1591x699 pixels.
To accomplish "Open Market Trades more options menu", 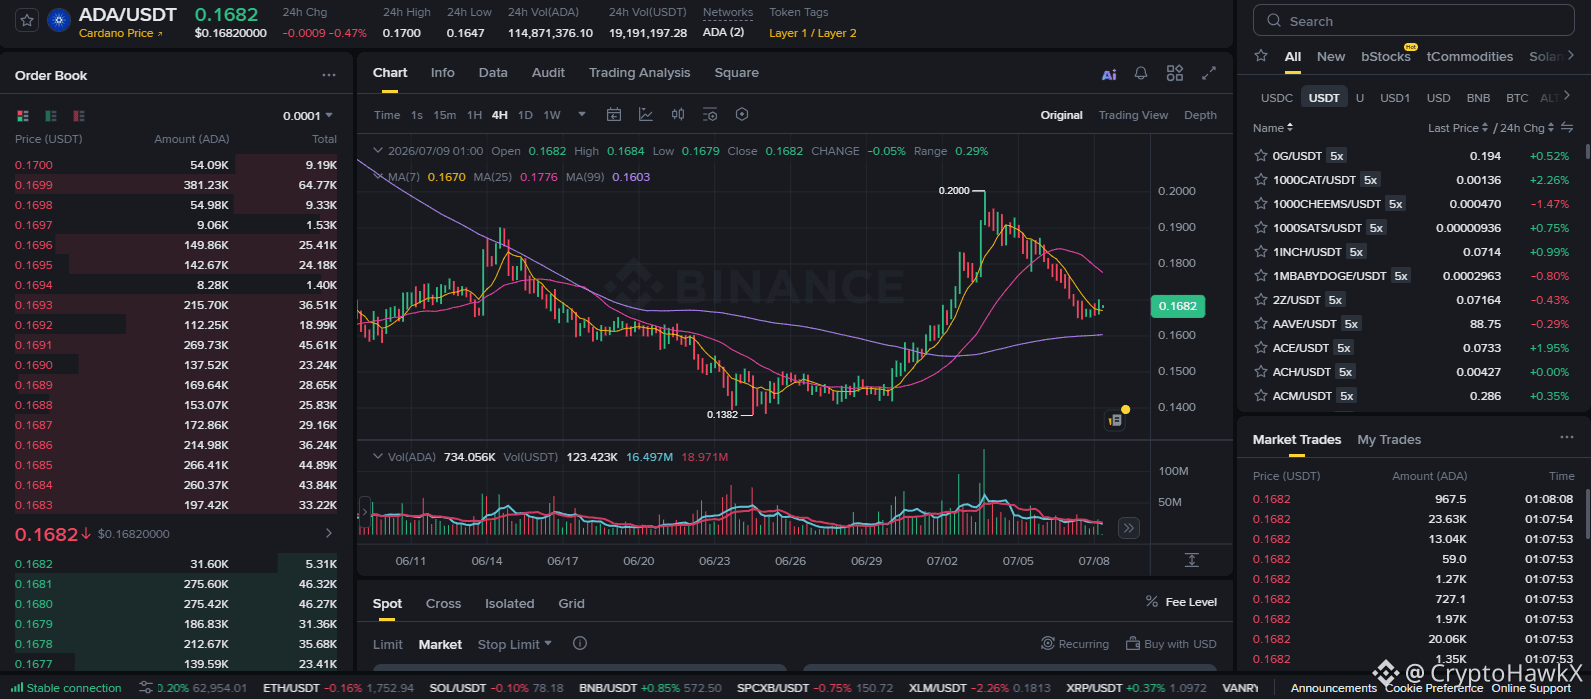I will coord(1567,438).
